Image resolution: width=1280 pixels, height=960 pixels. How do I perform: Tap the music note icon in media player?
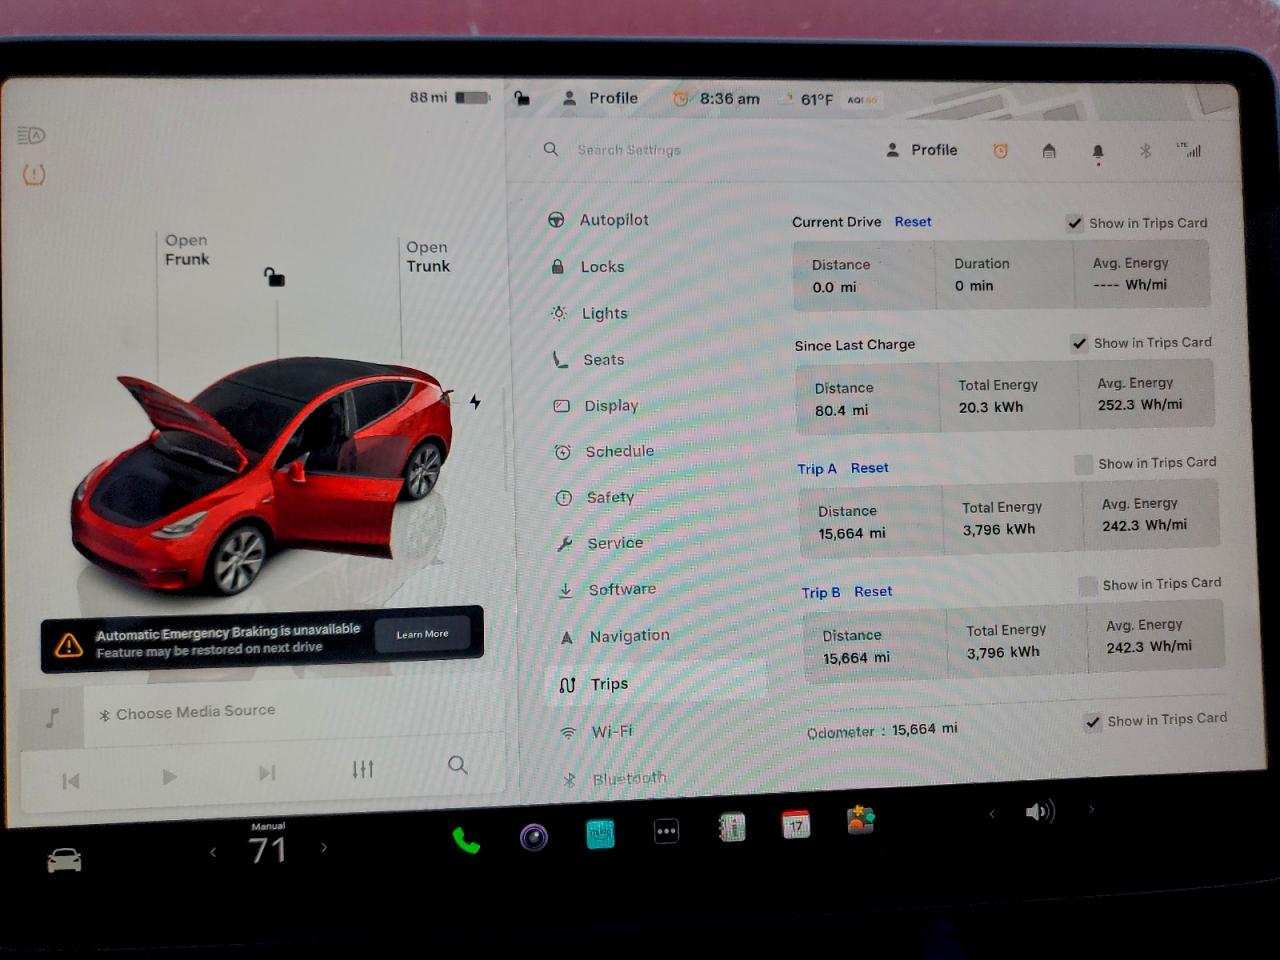click(52, 717)
